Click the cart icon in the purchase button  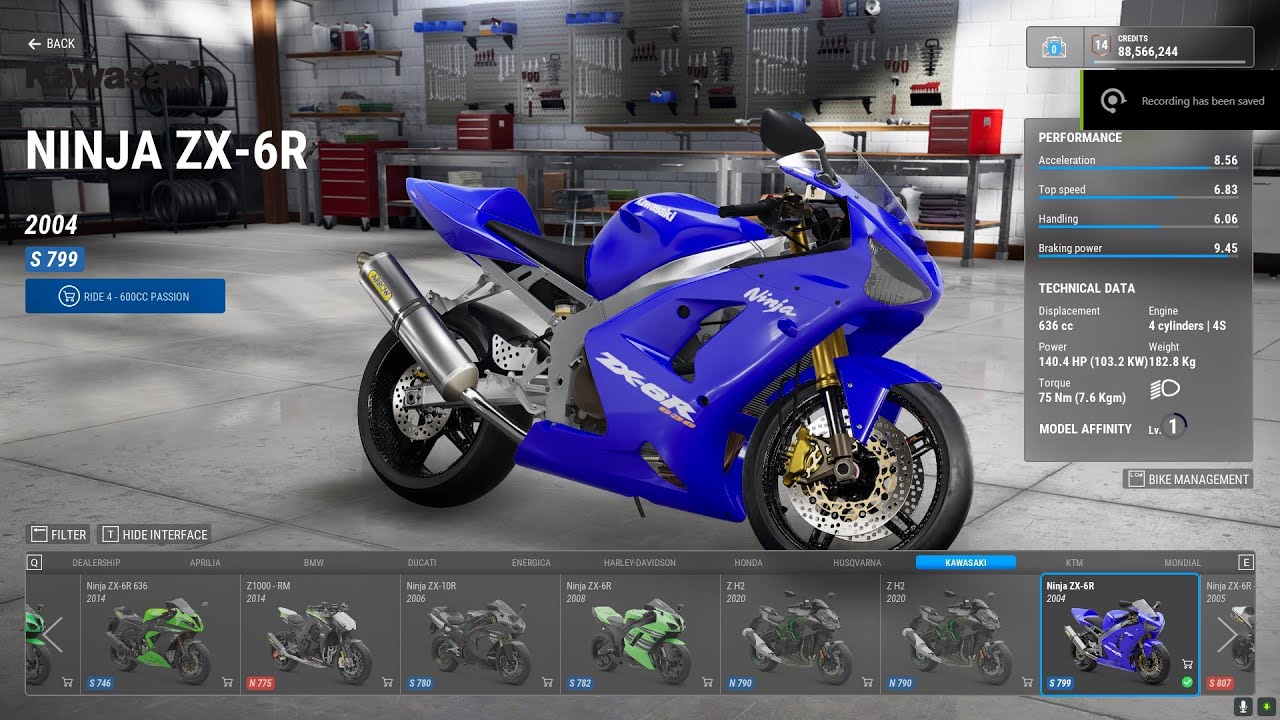click(x=69, y=296)
